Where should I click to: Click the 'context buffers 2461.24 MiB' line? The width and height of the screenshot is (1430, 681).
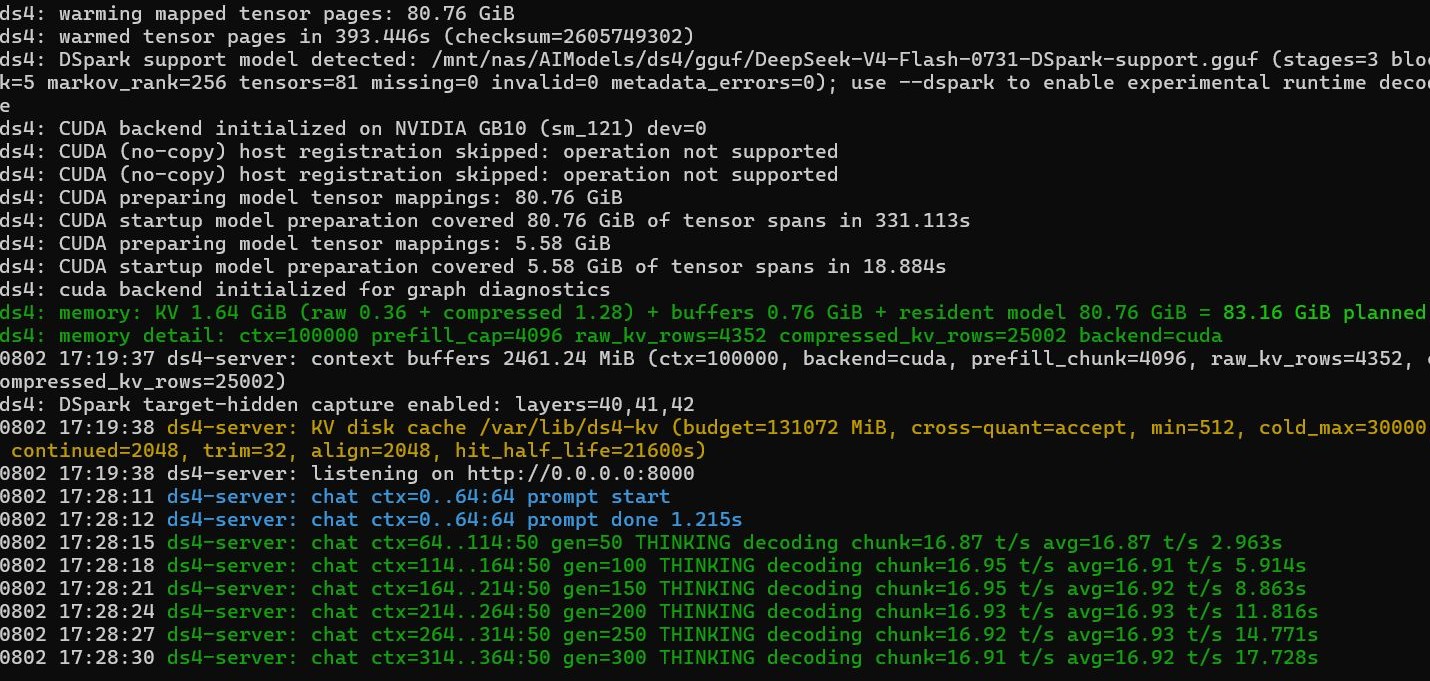(713, 369)
